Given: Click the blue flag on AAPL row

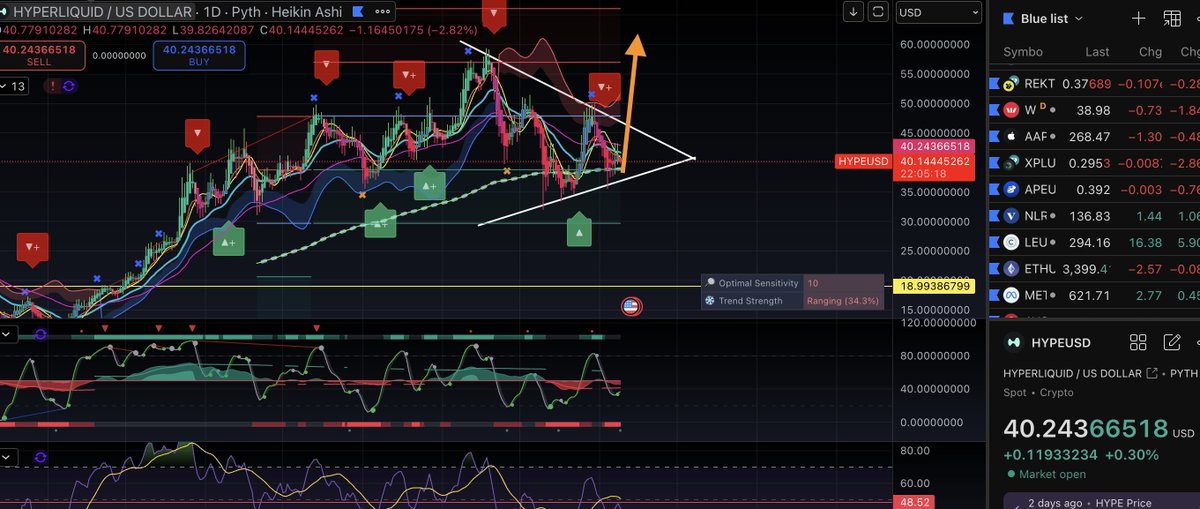Looking at the screenshot, I should (x=994, y=136).
